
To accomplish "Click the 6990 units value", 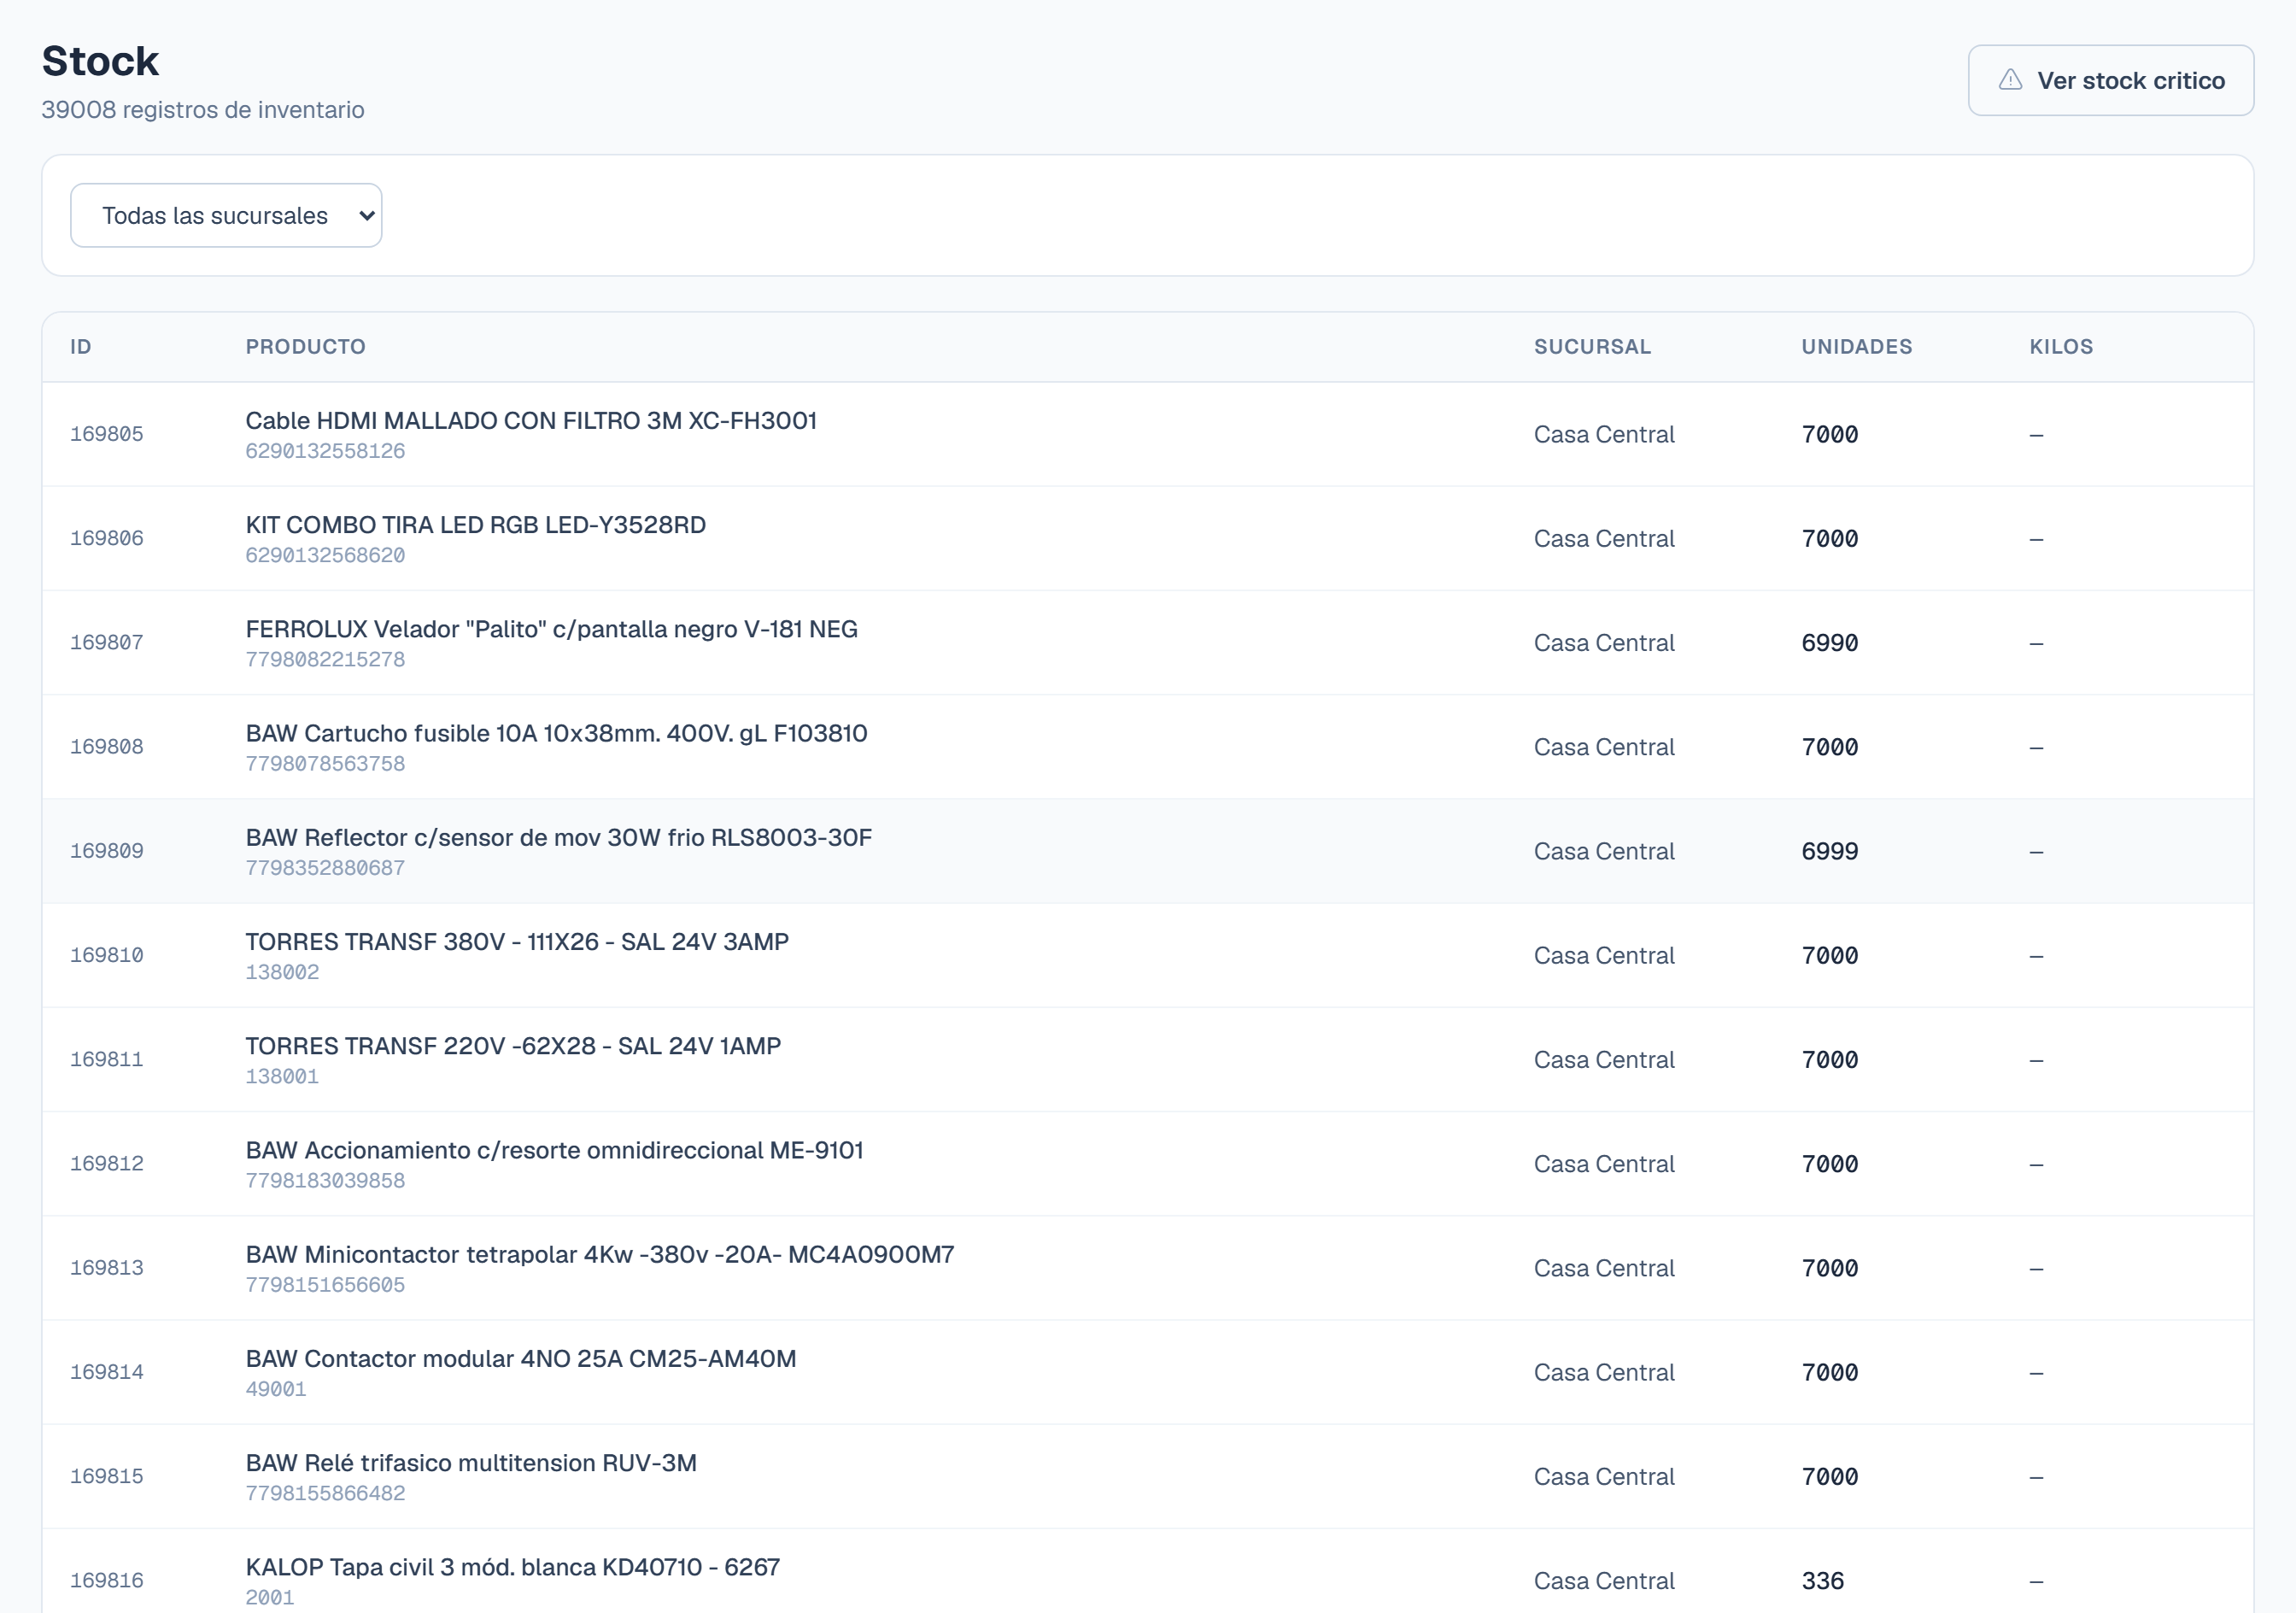I will point(1830,643).
